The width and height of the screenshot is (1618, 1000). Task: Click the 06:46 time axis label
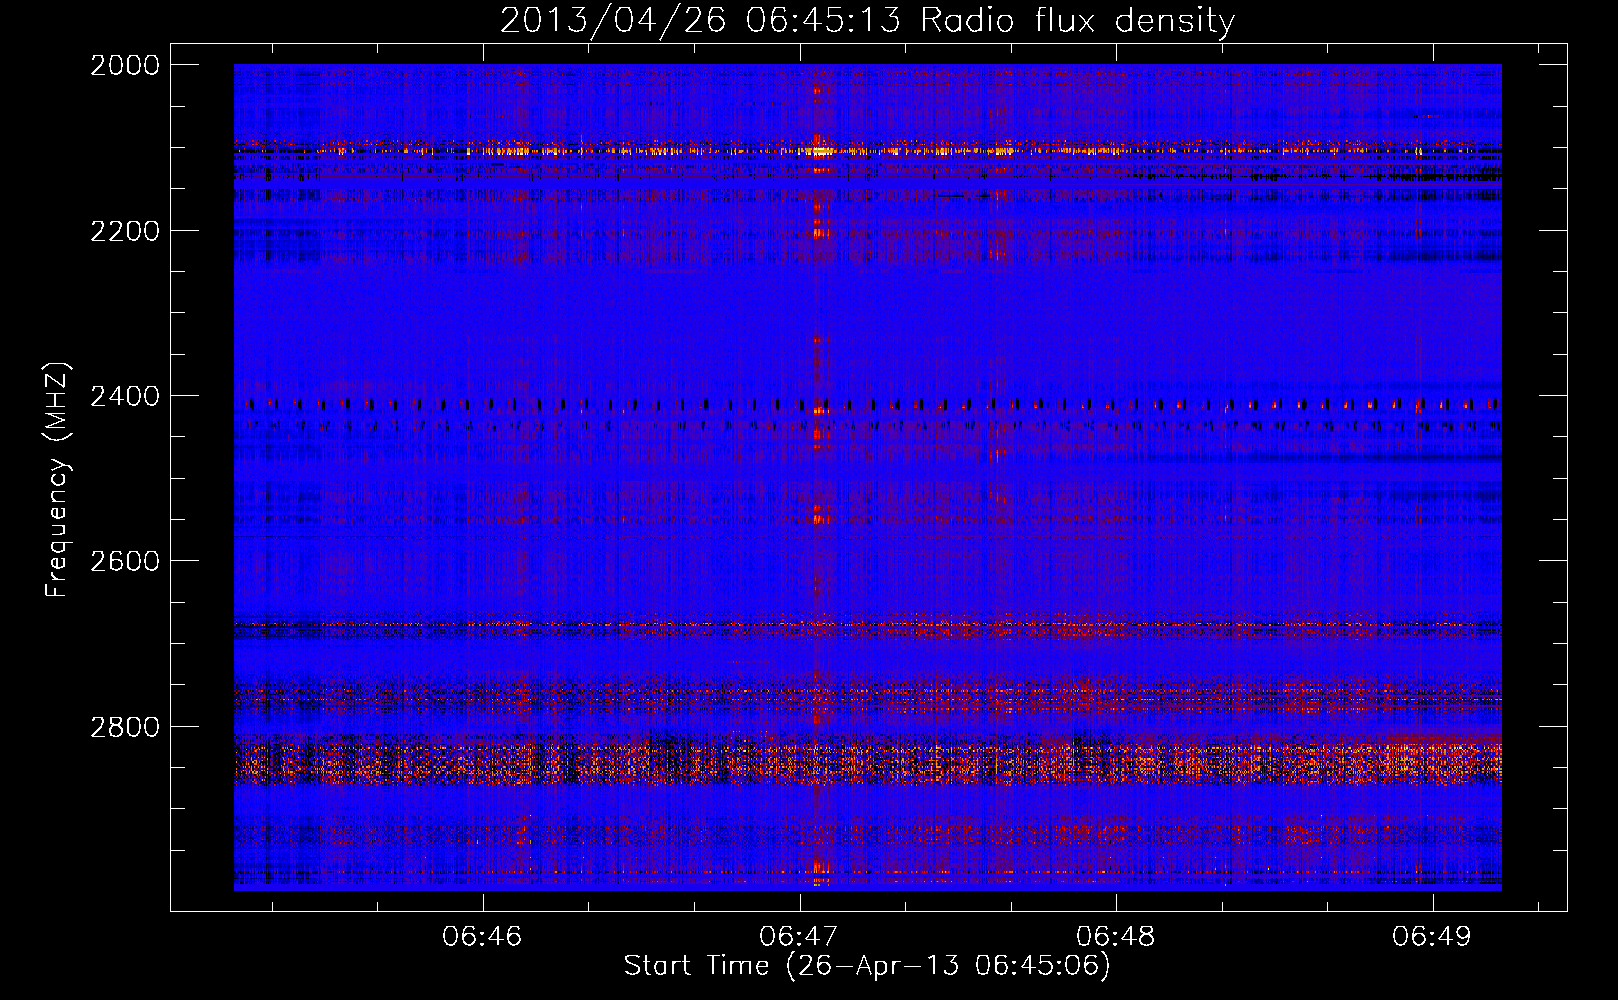(483, 936)
